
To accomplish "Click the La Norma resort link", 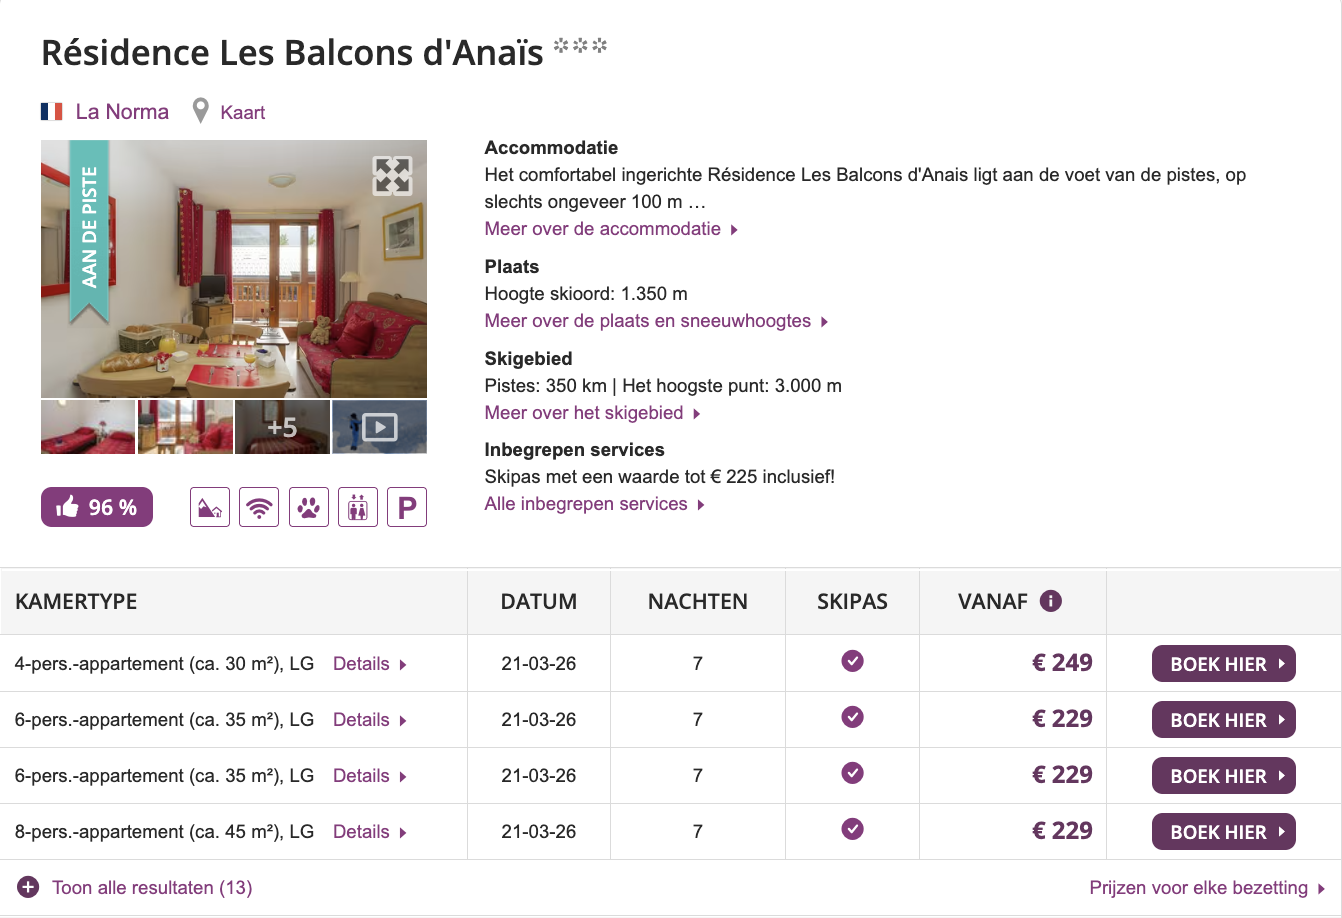I will point(122,112).
